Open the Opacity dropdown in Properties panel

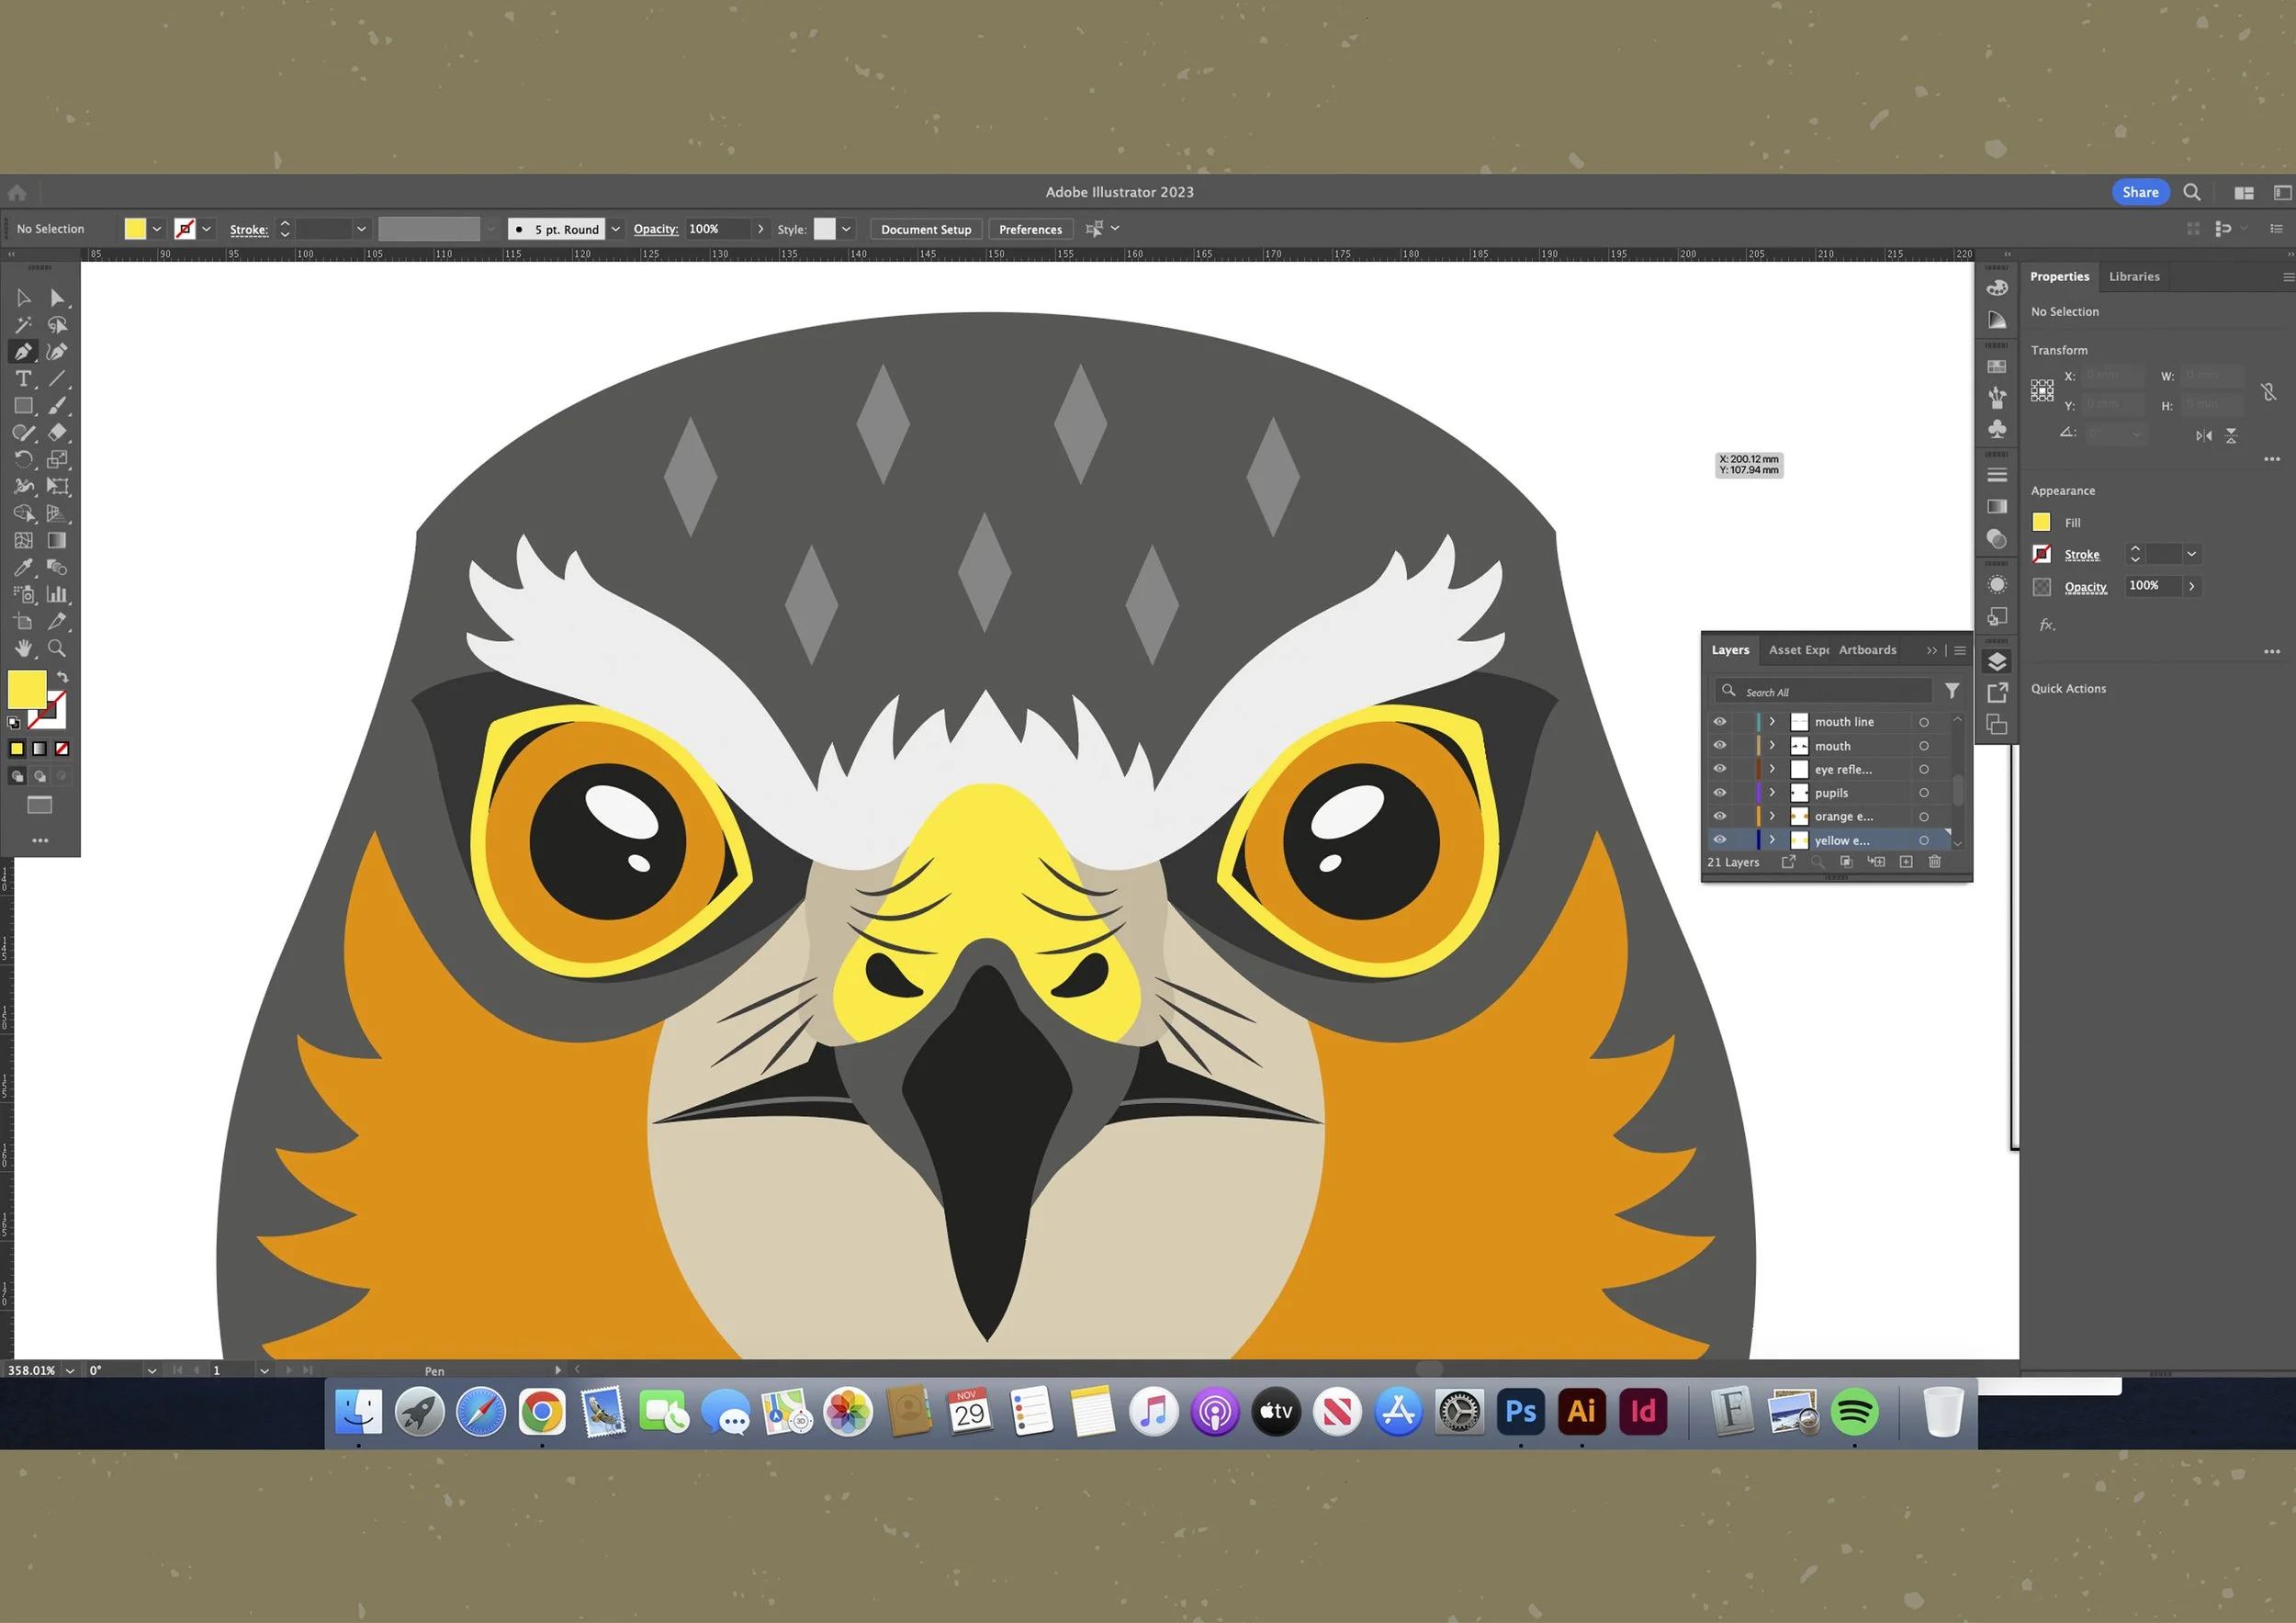tap(2191, 586)
